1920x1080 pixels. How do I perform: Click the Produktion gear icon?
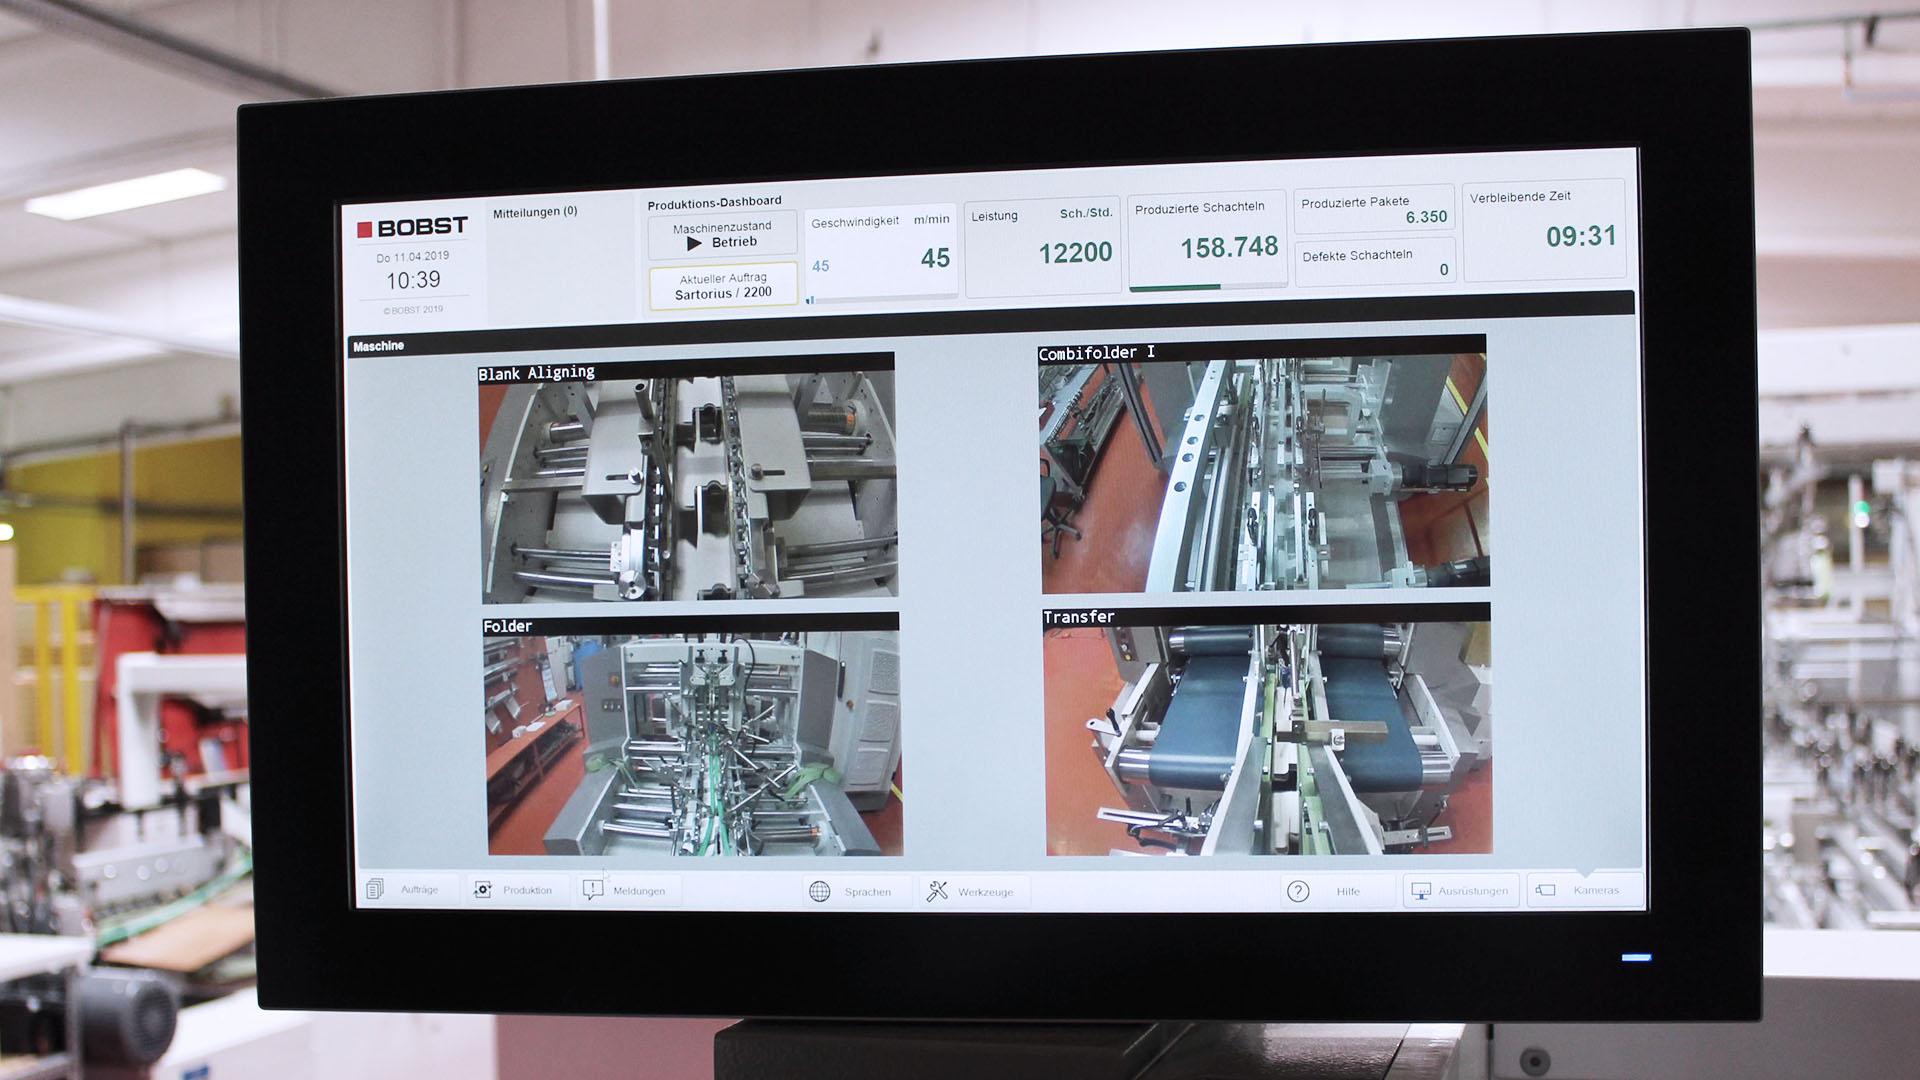point(482,889)
